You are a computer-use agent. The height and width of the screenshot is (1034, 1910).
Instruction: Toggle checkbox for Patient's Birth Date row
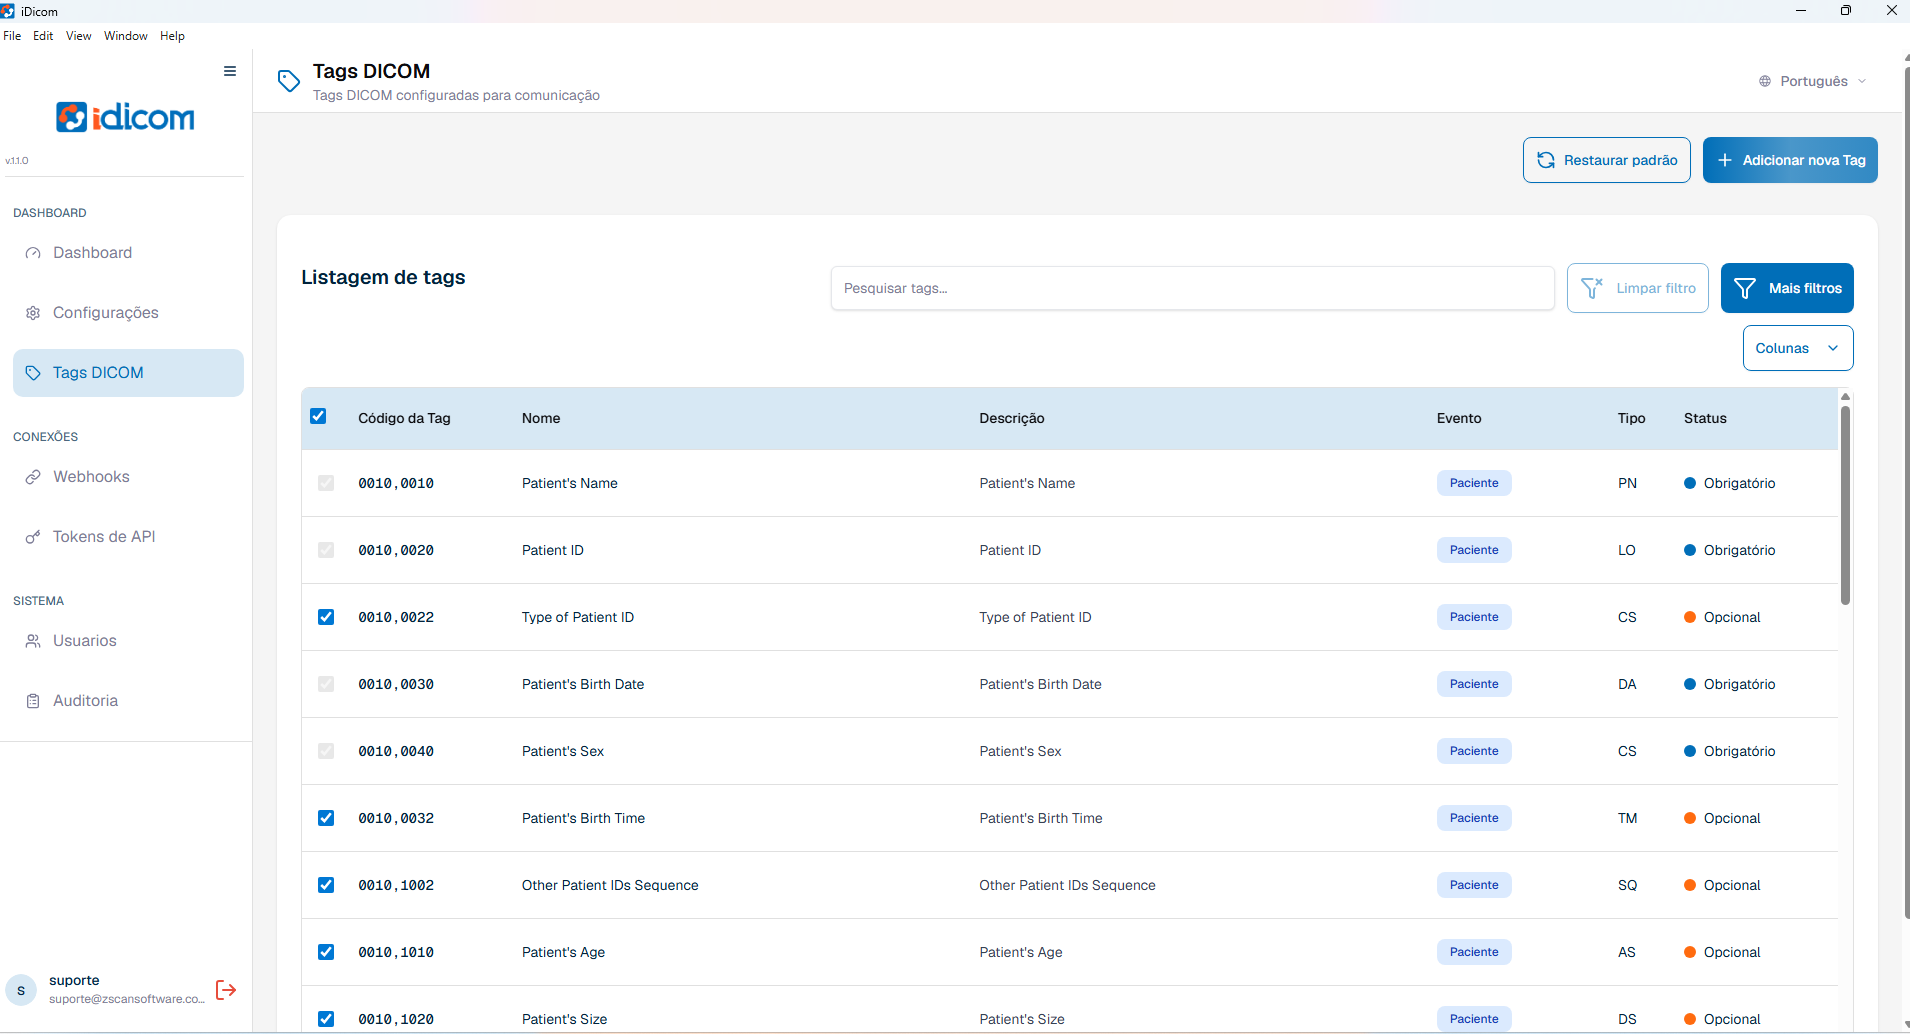point(326,684)
